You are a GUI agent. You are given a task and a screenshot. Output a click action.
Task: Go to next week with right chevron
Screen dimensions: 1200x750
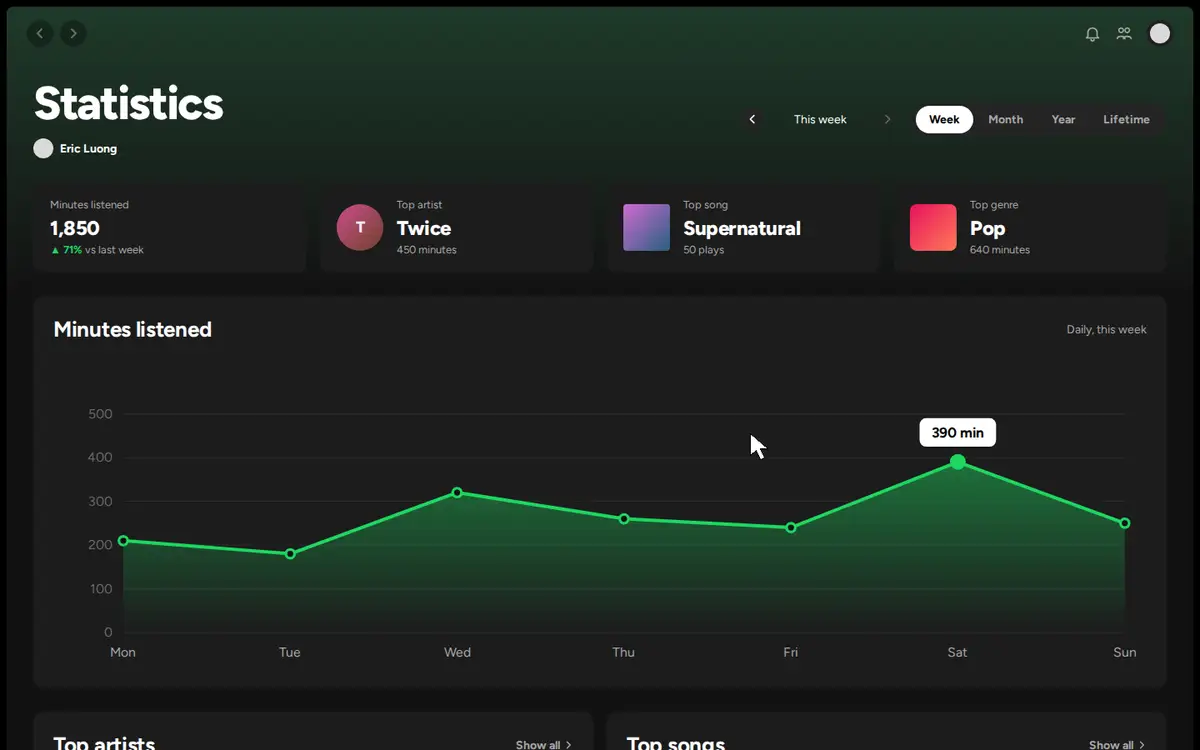click(887, 119)
